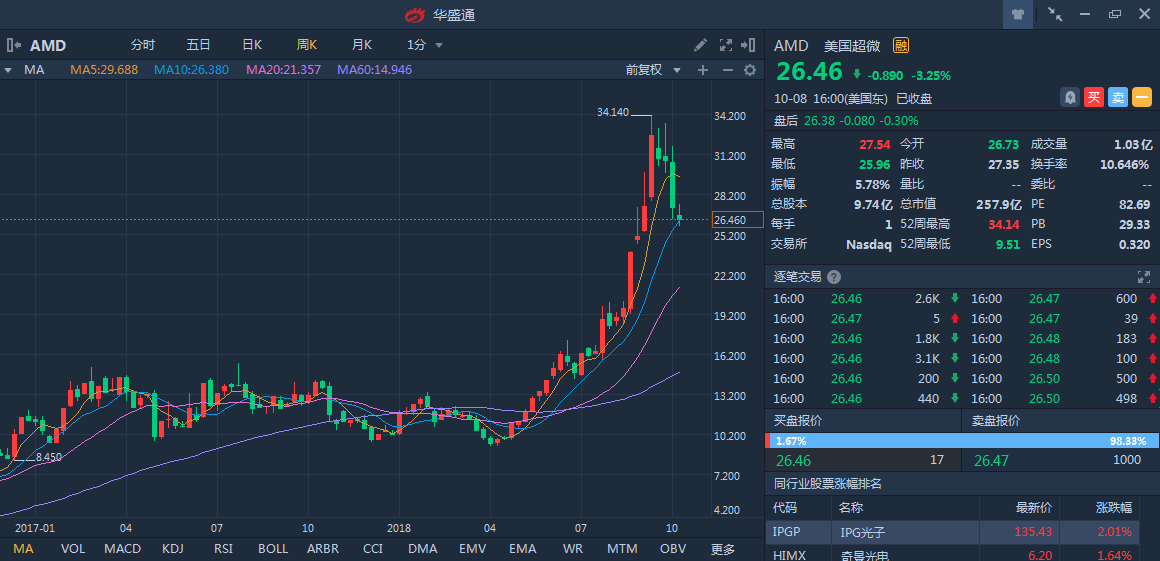Image resolution: width=1160 pixels, height=561 pixels.
Task: Select the OBV indicator
Action: [672, 549]
